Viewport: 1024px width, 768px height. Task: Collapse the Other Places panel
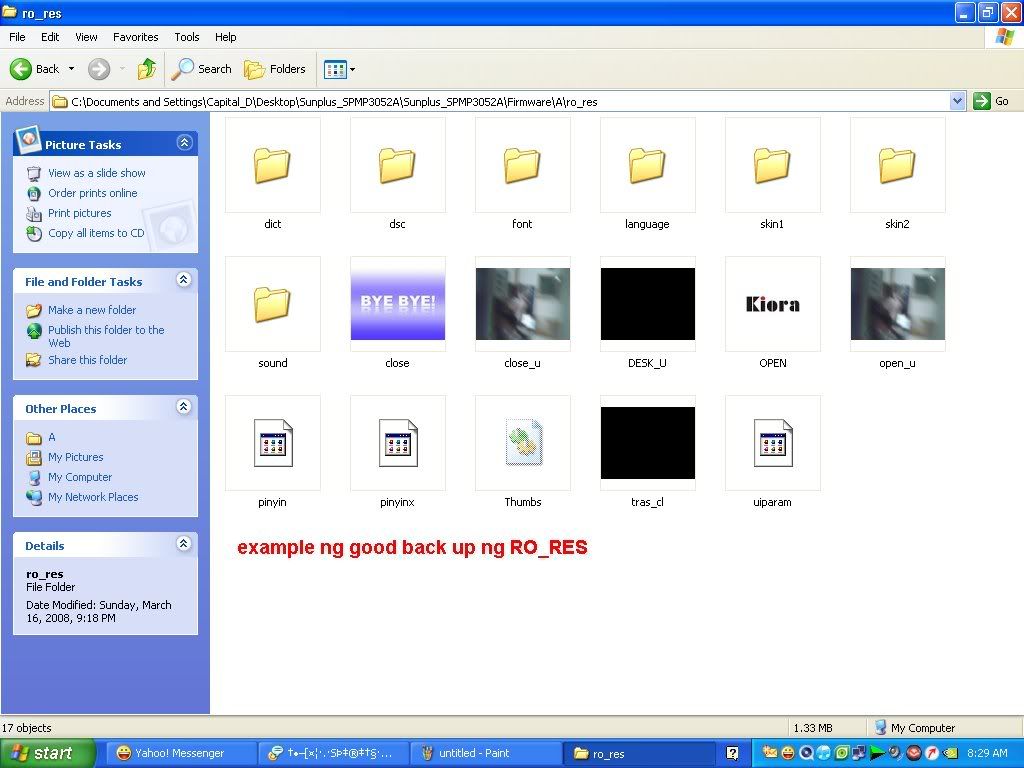pyautogui.click(x=184, y=407)
